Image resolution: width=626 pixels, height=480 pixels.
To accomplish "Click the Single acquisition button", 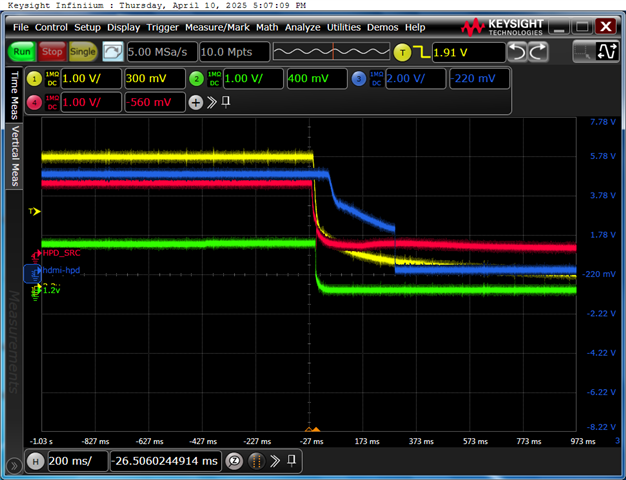I will click(x=83, y=52).
